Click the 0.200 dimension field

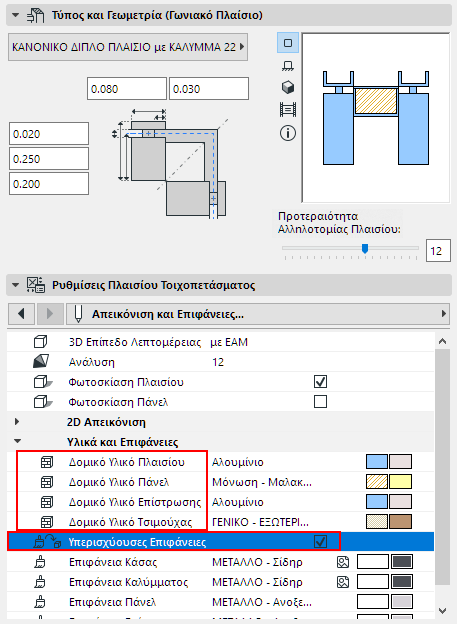(49, 184)
